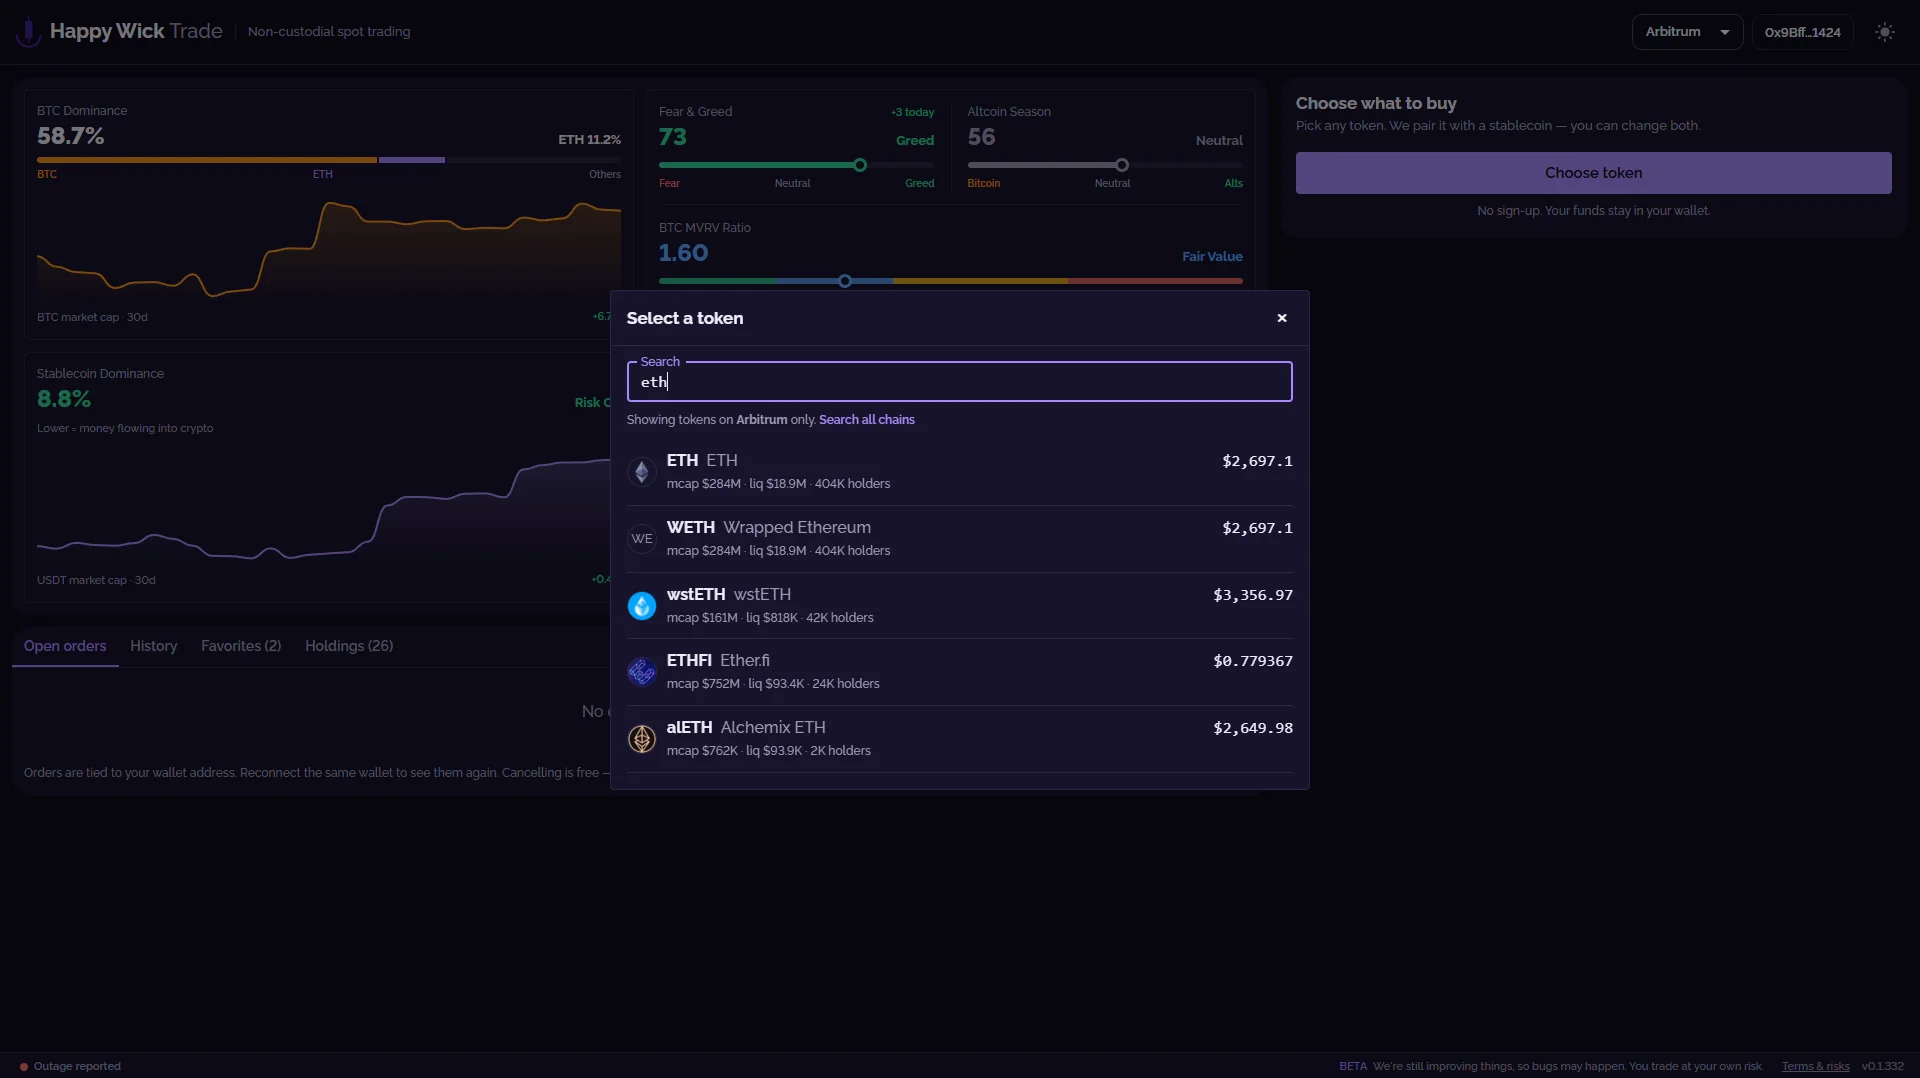Click the alETH price $2,649.98
1920x1078 pixels.
pyautogui.click(x=1253, y=728)
